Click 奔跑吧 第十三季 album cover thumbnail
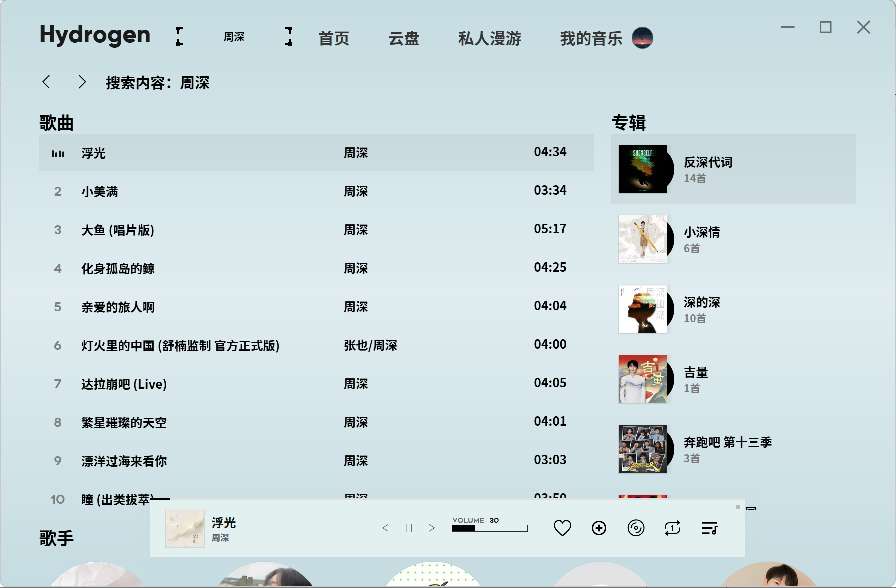896x588 pixels. tap(643, 449)
